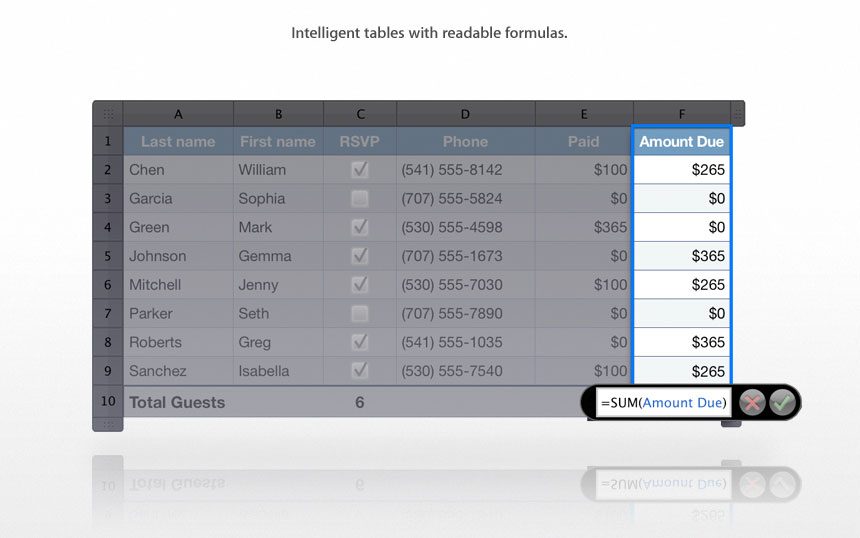The height and width of the screenshot is (538, 860).
Task: Click the row-add handle below row 10
Action: click(x=108, y=424)
